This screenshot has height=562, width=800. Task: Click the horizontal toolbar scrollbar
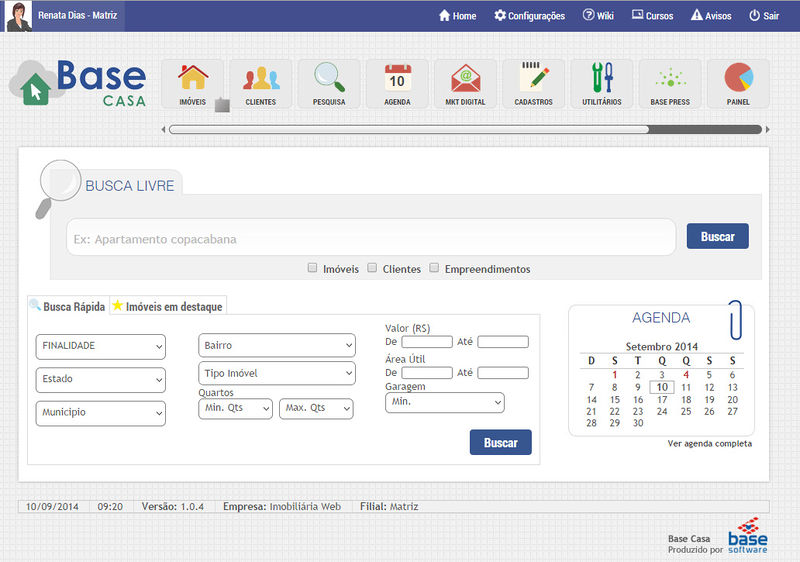tap(409, 129)
